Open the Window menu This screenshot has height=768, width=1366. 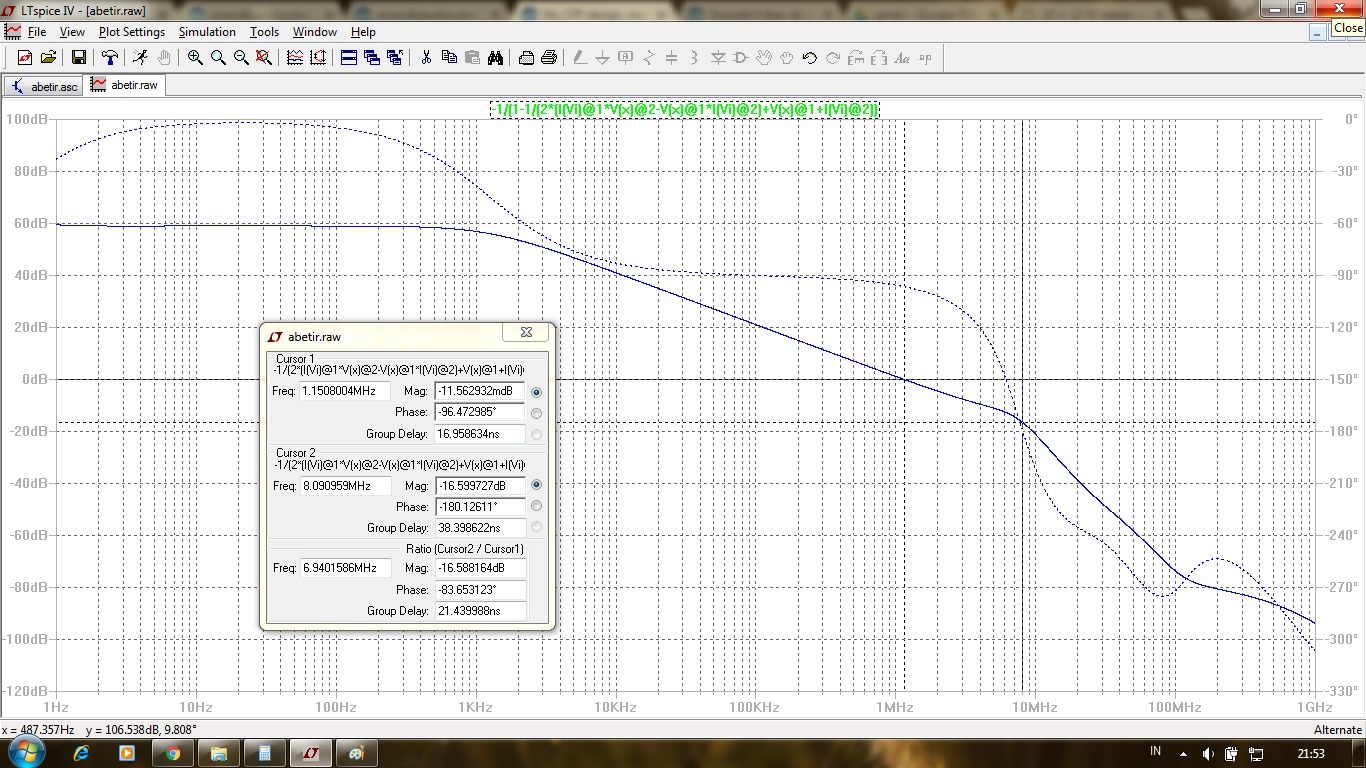314,32
